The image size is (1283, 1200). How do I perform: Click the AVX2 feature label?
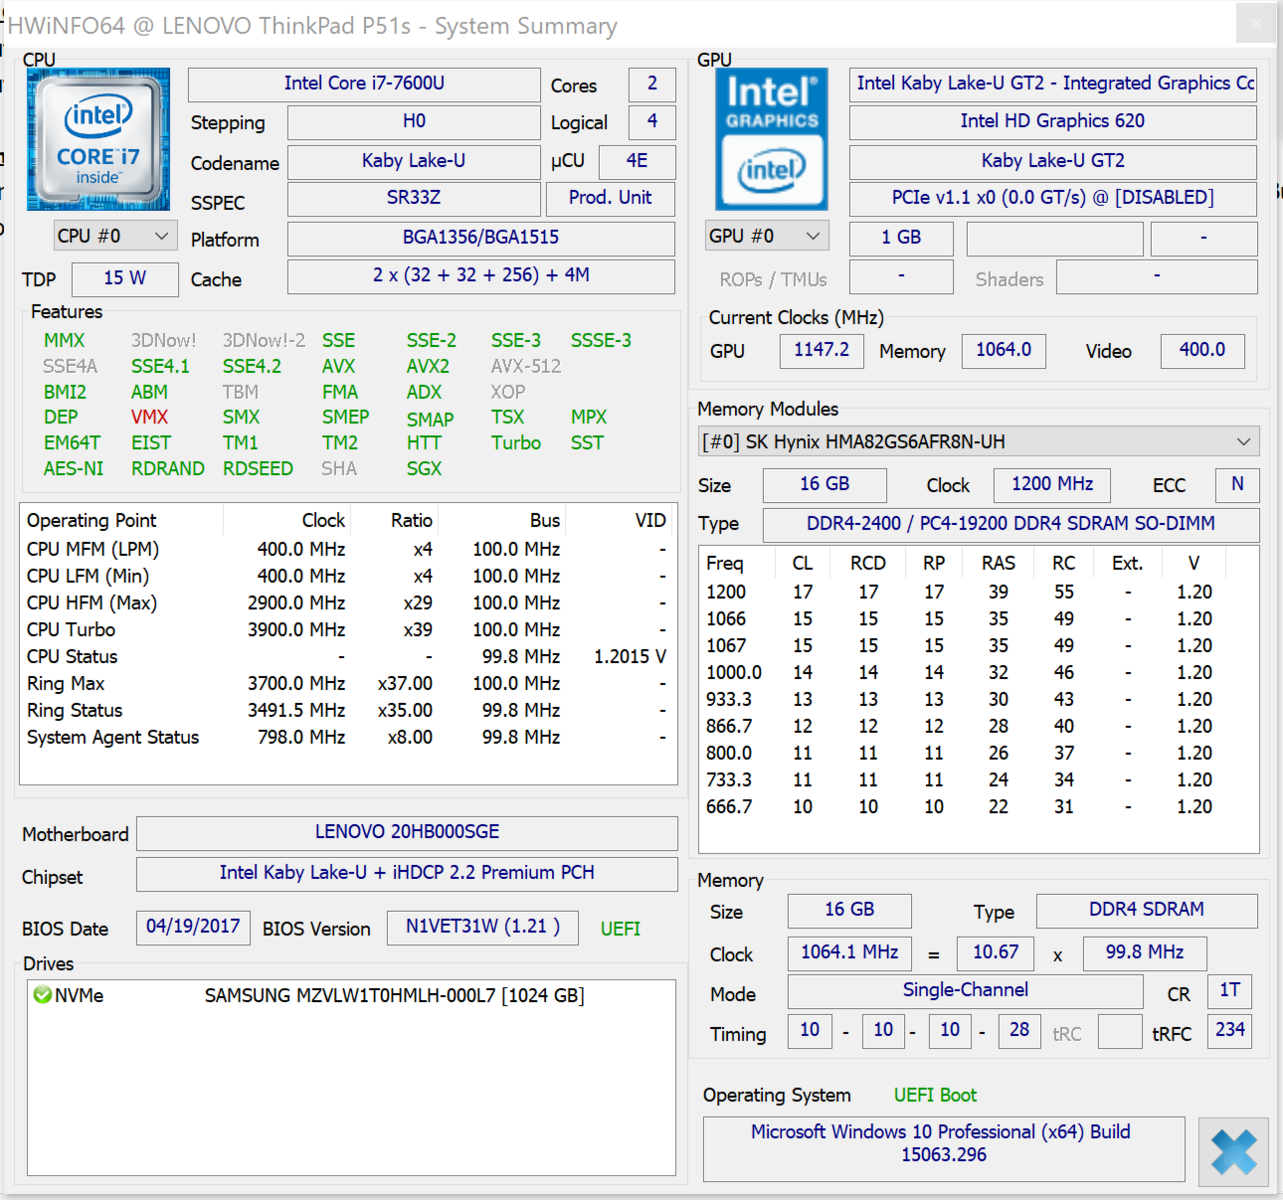[427, 366]
